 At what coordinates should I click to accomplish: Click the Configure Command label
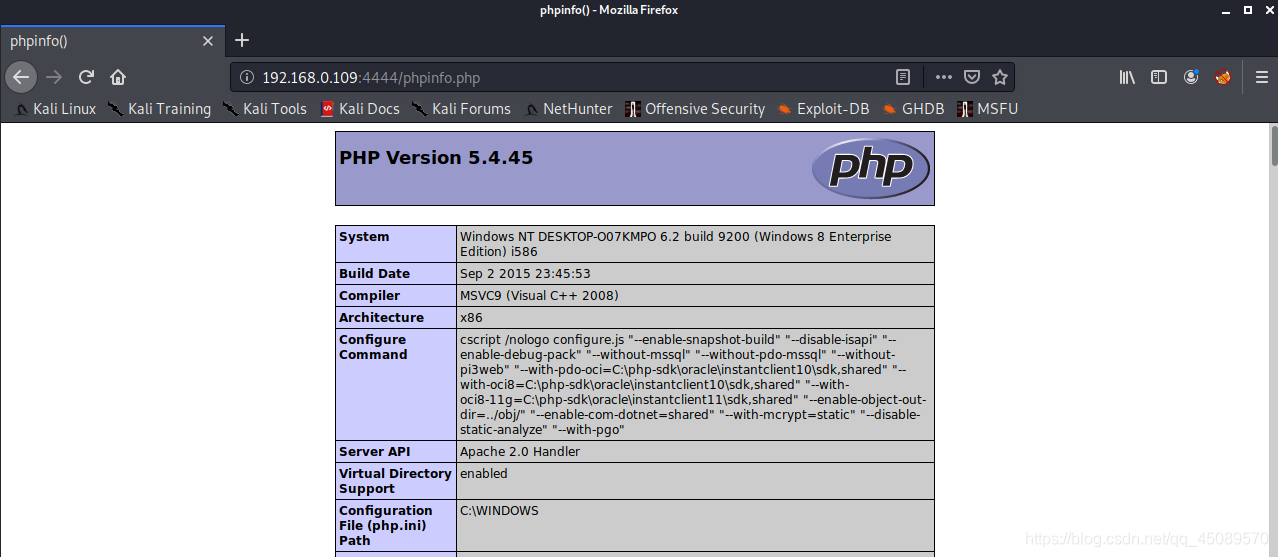click(x=373, y=347)
